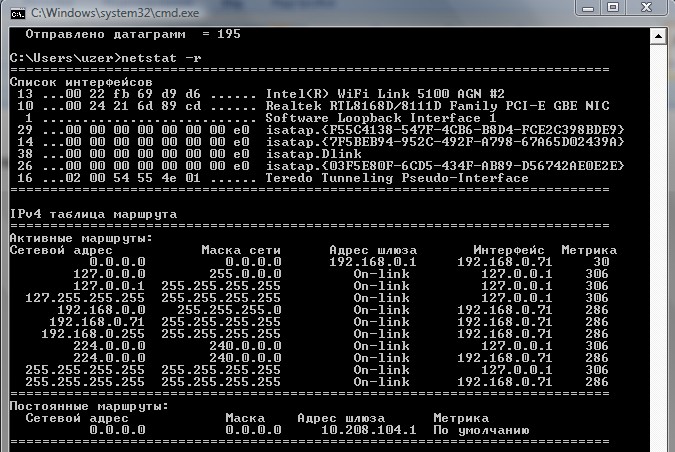Screen dimensions: 675x452
Task: Click network address "127.0.0.0"
Action: 109,274
